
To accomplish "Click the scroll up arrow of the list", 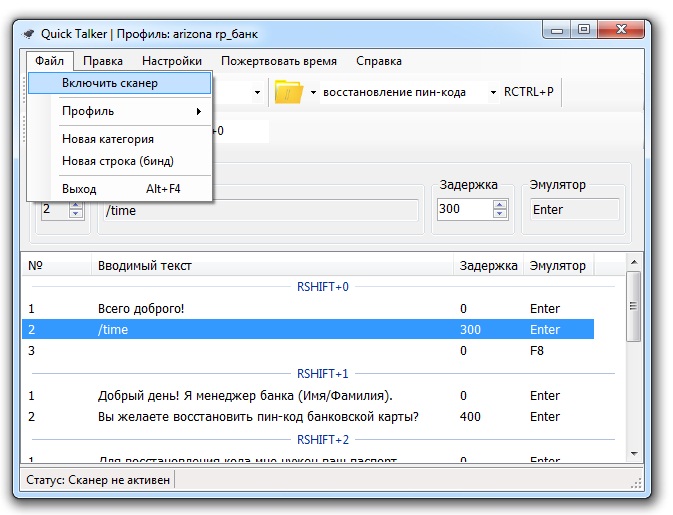I will coord(634,262).
